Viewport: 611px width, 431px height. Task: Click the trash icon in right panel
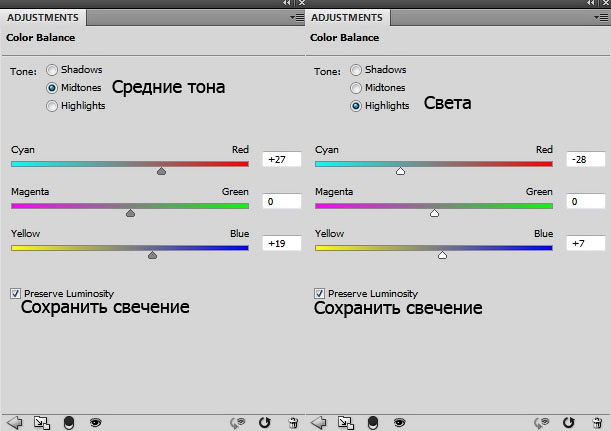[x=597, y=422]
